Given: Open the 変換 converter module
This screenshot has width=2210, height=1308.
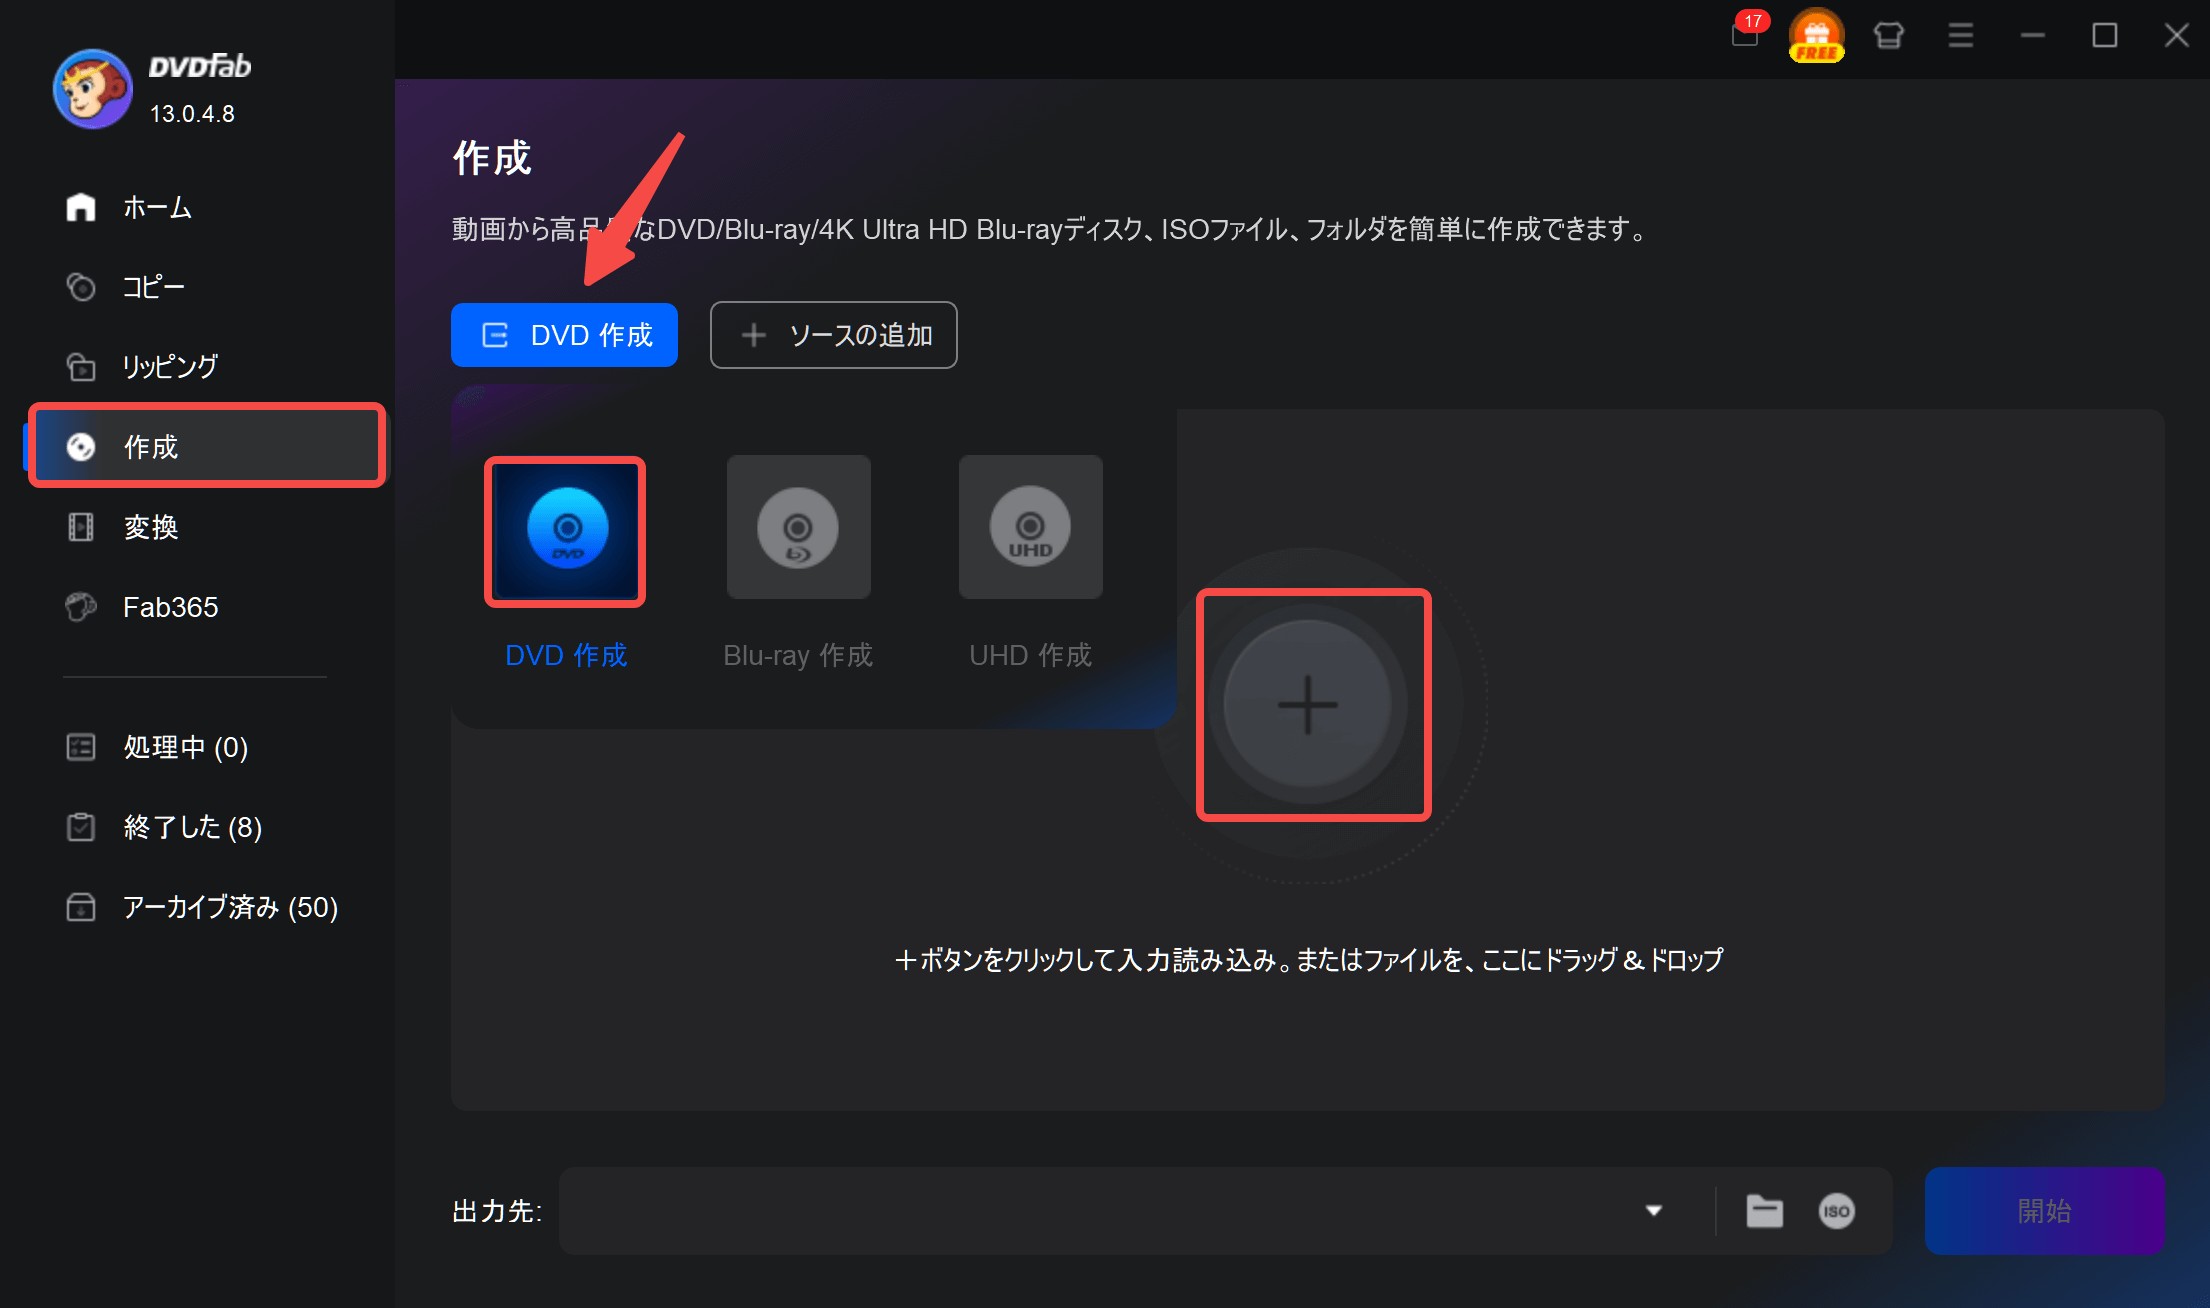Looking at the screenshot, I should click(x=150, y=527).
